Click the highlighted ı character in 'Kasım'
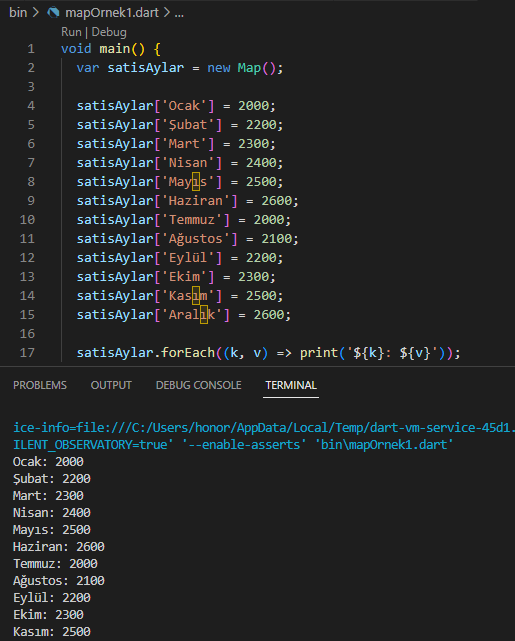The image size is (515, 641). coord(196,296)
